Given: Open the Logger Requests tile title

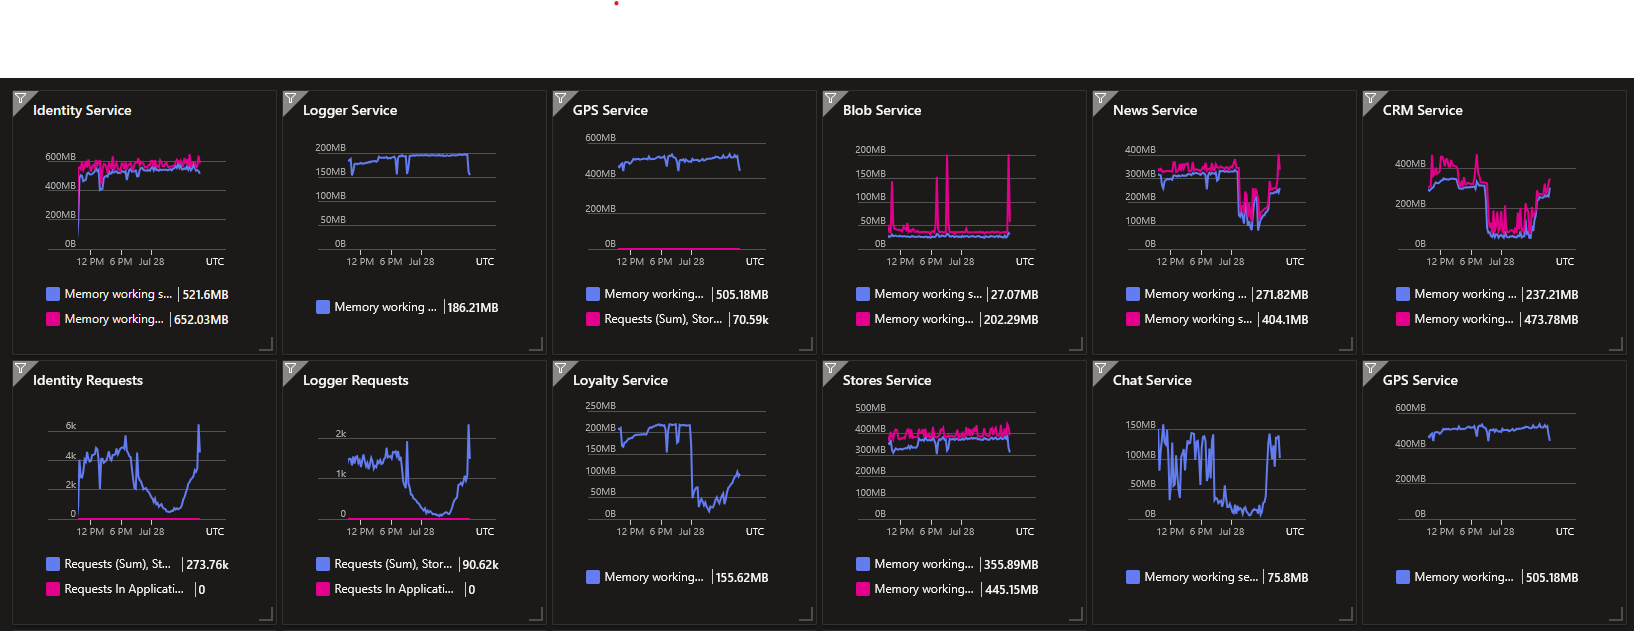Looking at the screenshot, I should (355, 380).
